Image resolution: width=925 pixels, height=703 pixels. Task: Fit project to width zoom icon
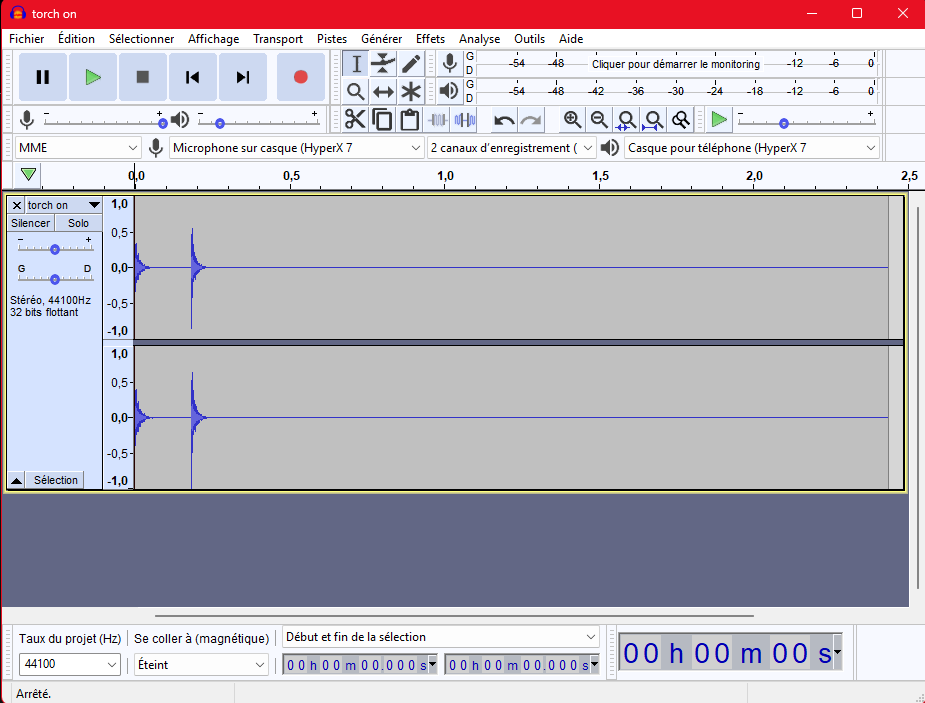pos(653,120)
